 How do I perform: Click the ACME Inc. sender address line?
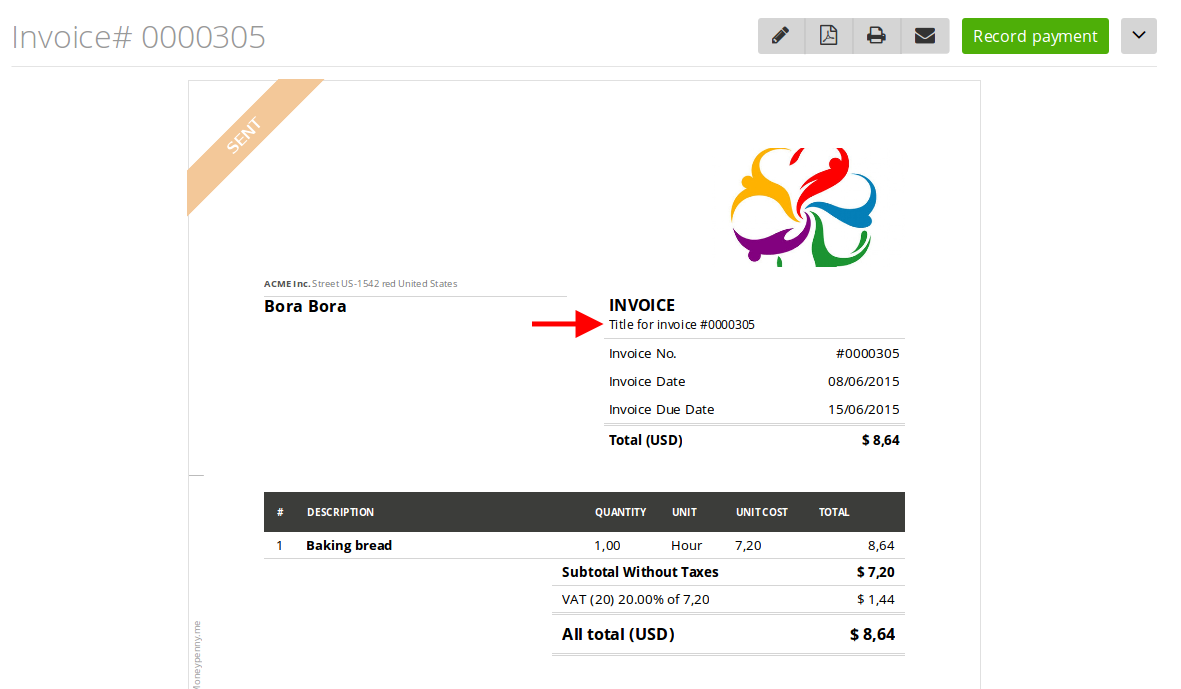[x=361, y=284]
